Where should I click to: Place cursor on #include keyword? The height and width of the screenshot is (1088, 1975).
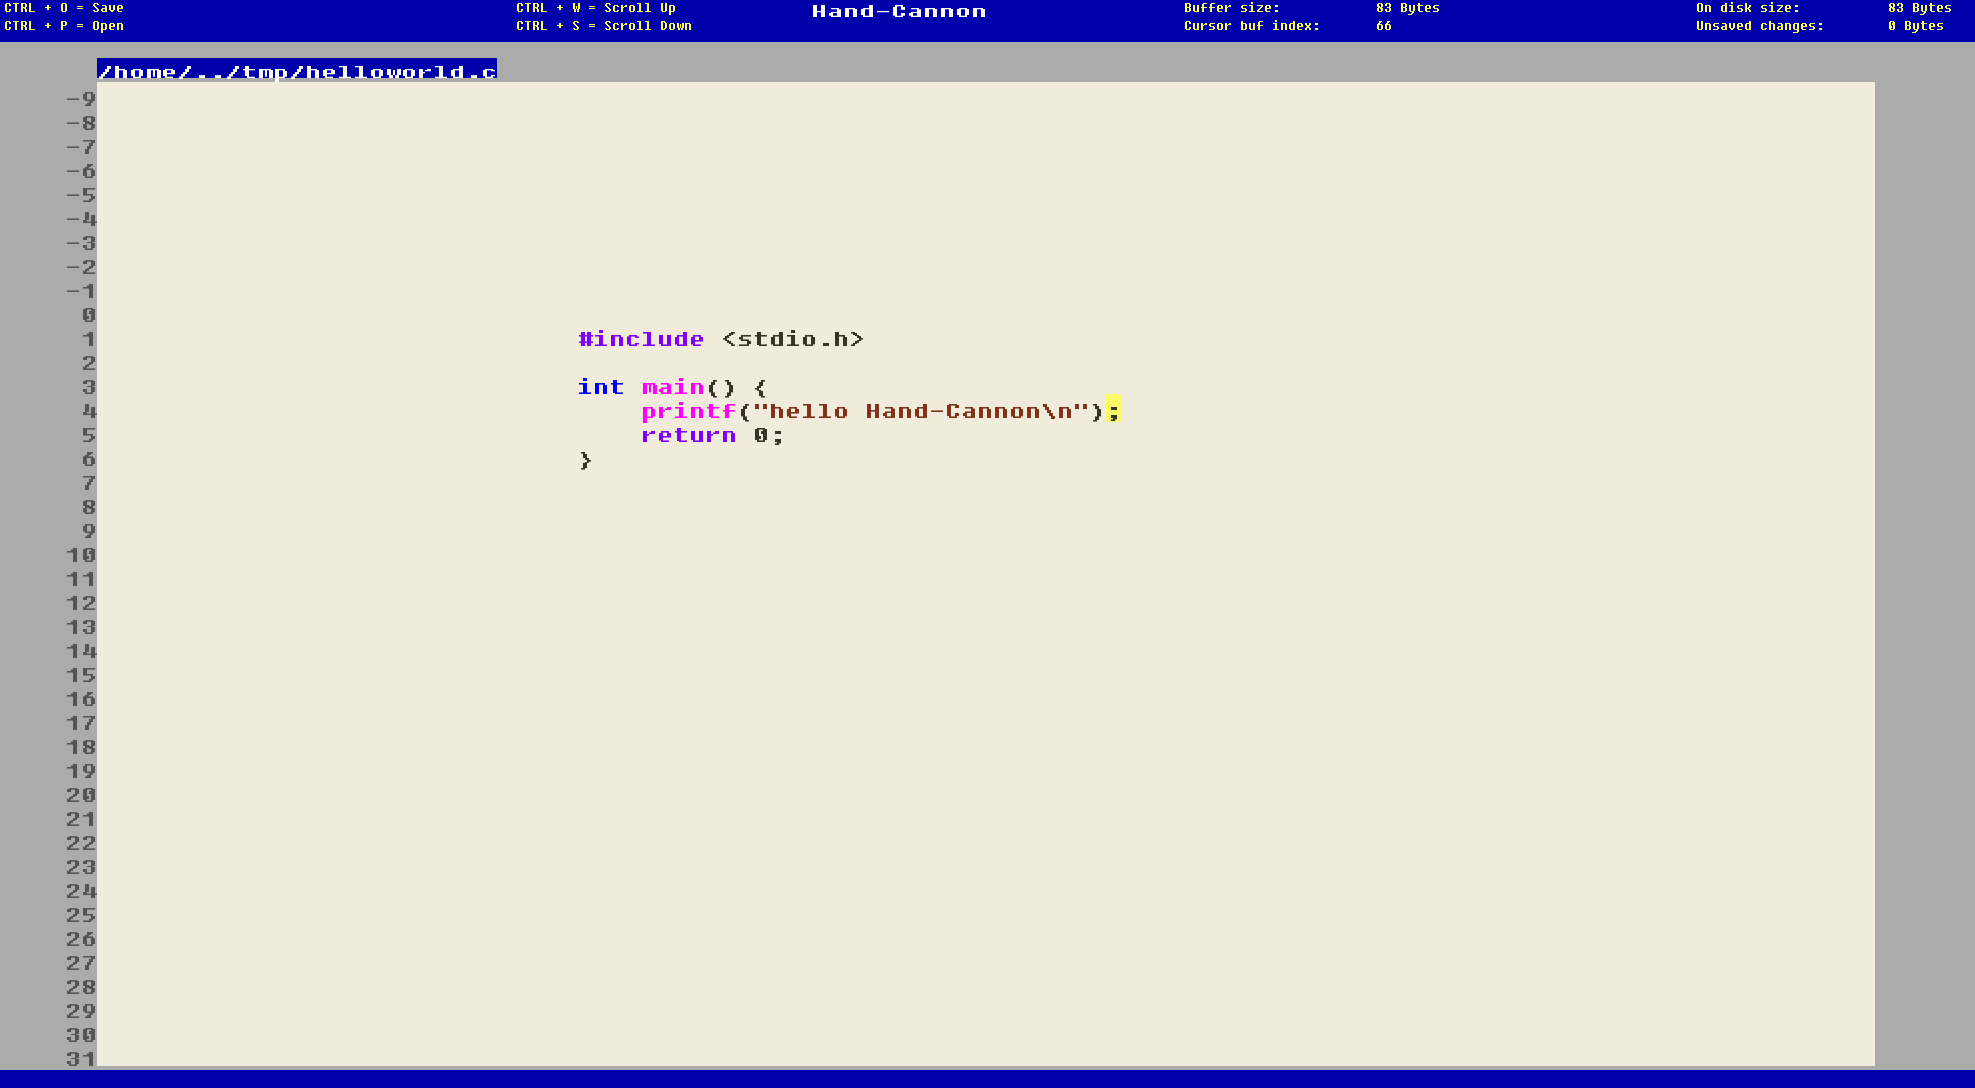tap(641, 339)
